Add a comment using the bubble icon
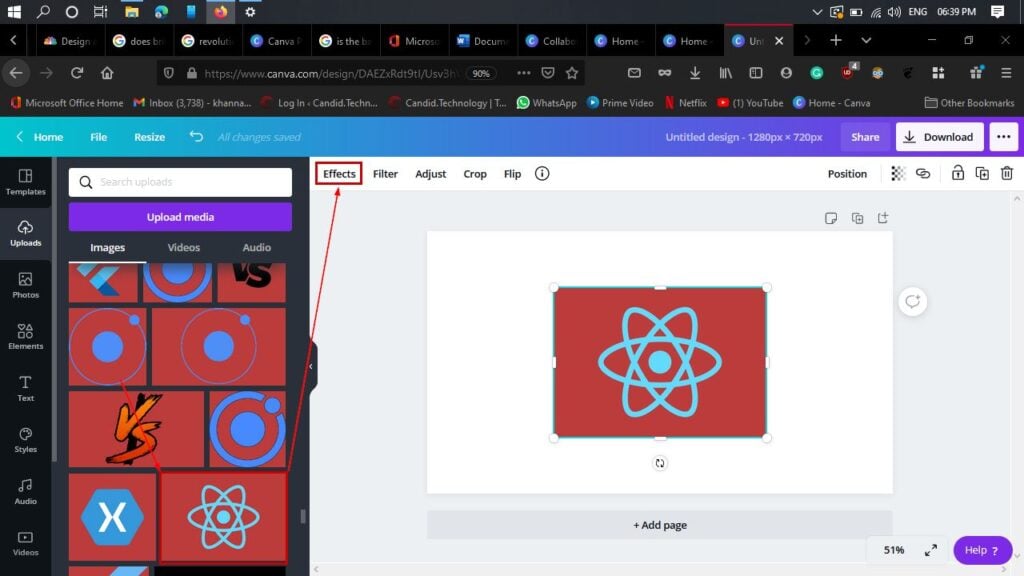 (x=912, y=301)
